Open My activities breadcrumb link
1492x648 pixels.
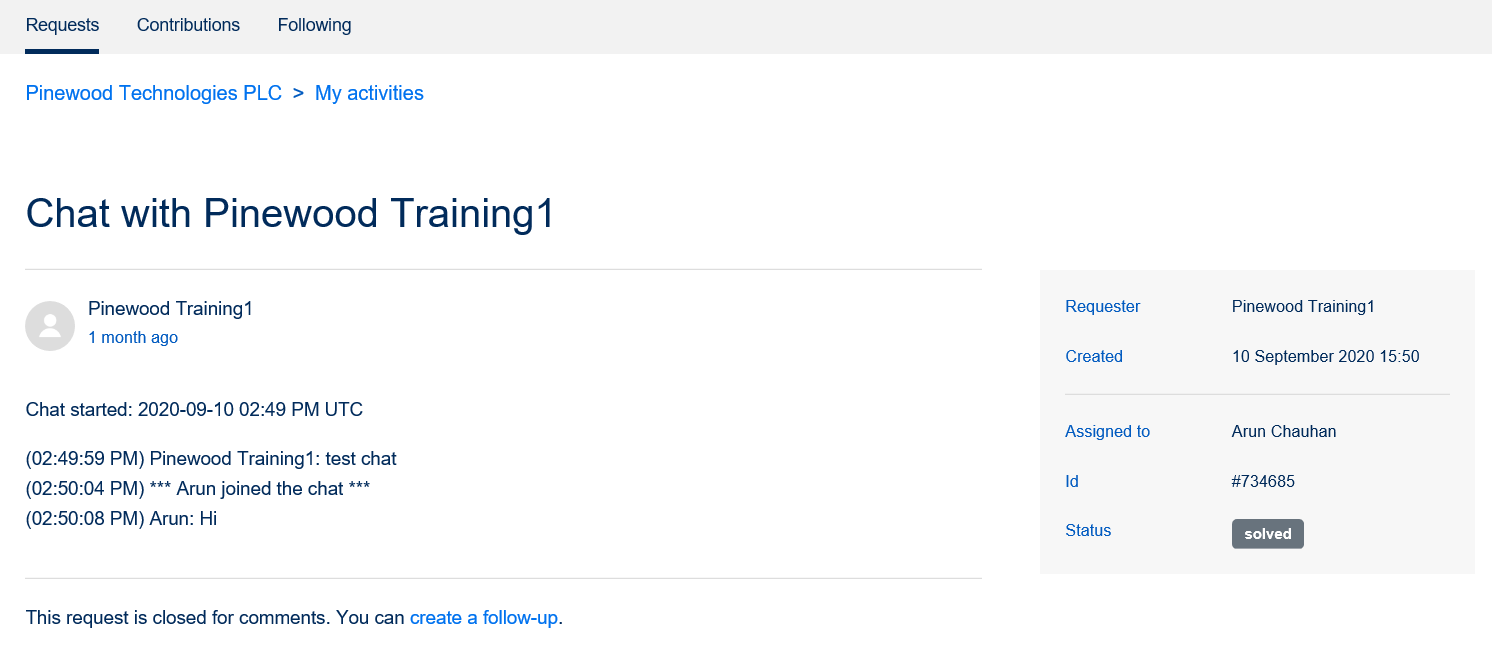tap(369, 93)
